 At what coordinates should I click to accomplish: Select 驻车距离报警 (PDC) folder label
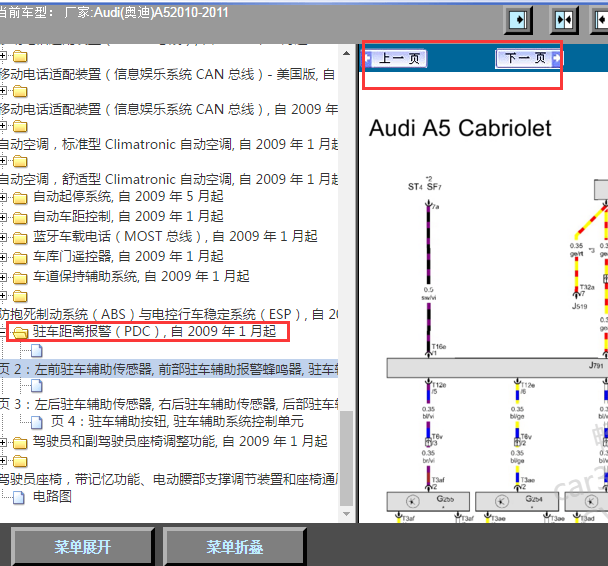click(x=154, y=331)
